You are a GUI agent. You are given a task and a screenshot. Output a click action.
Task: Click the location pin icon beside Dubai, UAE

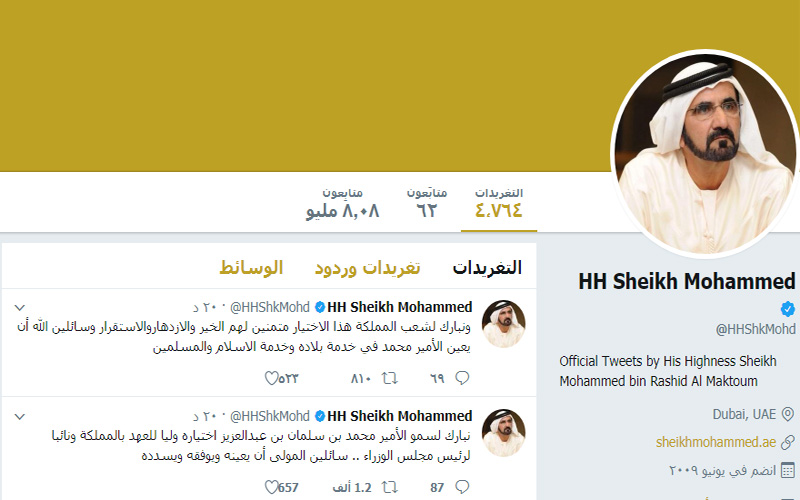788,414
